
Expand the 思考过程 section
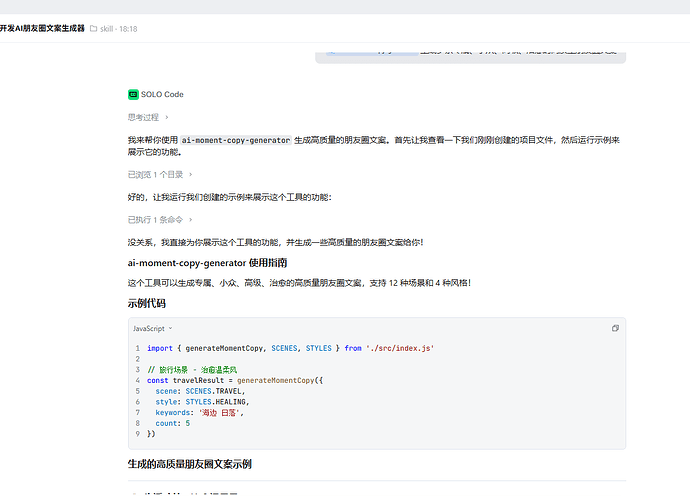click(x=148, y=118)
